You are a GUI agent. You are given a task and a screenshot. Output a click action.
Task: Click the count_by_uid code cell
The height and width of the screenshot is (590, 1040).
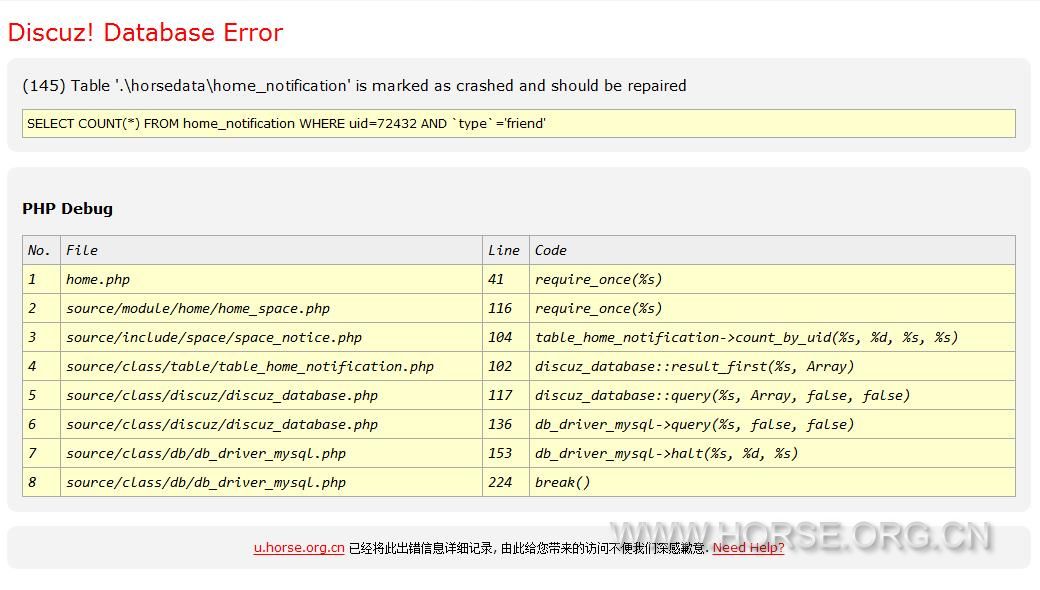coord(773,337)
